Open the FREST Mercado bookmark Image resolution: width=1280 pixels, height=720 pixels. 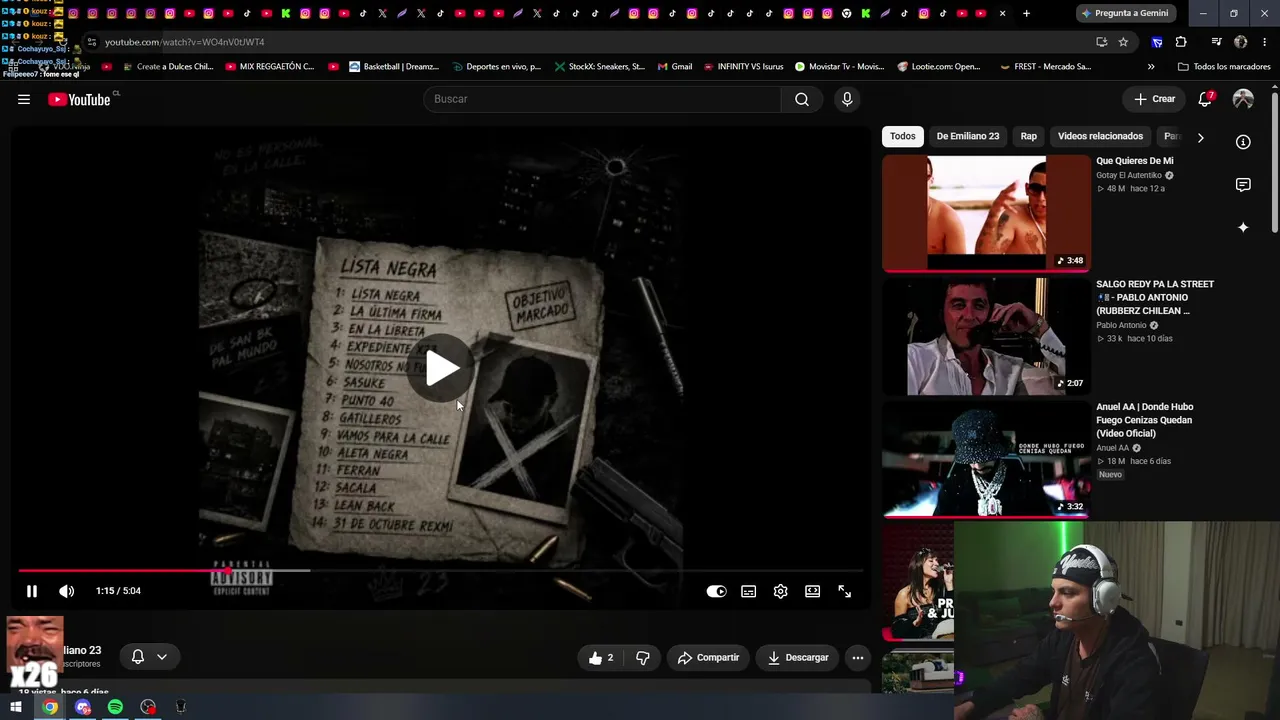1045,67
